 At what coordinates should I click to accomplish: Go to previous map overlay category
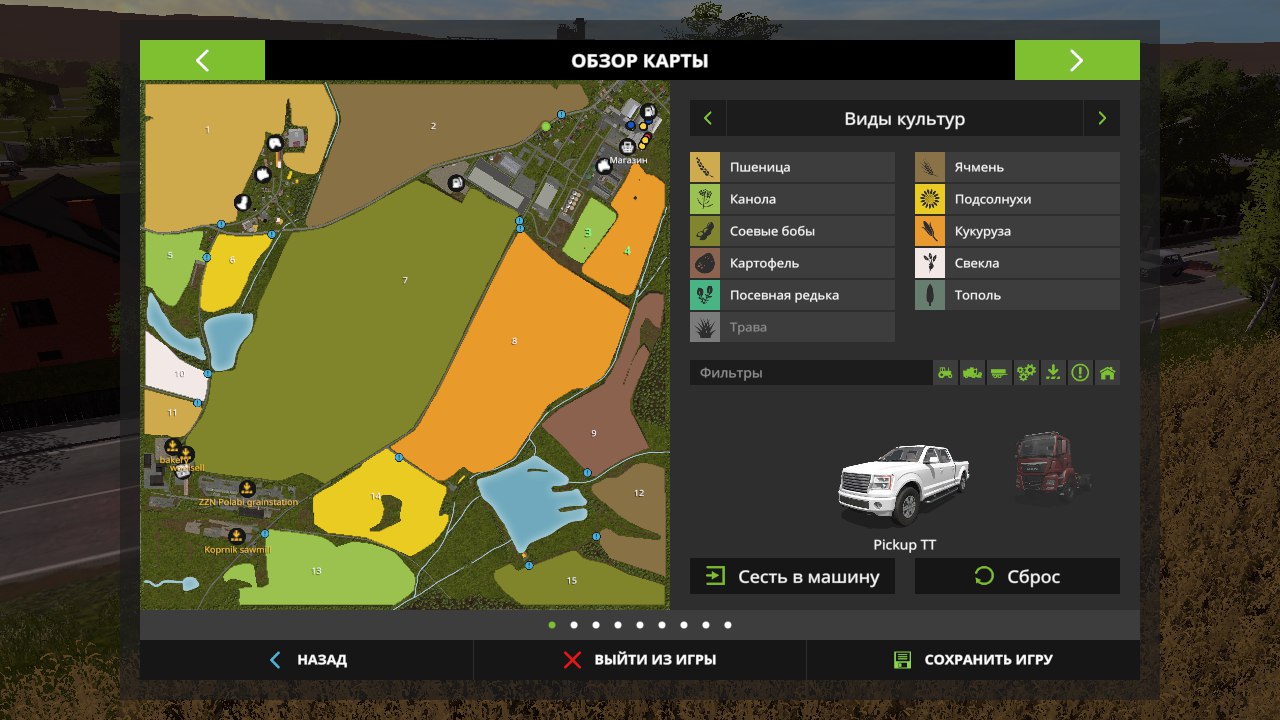708,119
